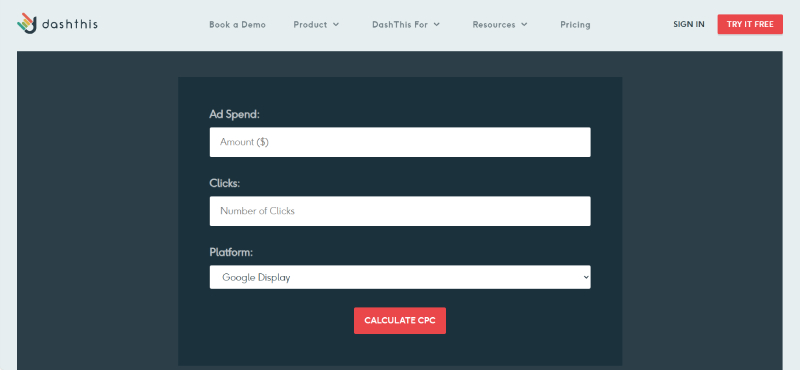This screenshot has width=800, height=370.
Task: Open the DashThis logo home link
Action: click(x=57, y=23)
